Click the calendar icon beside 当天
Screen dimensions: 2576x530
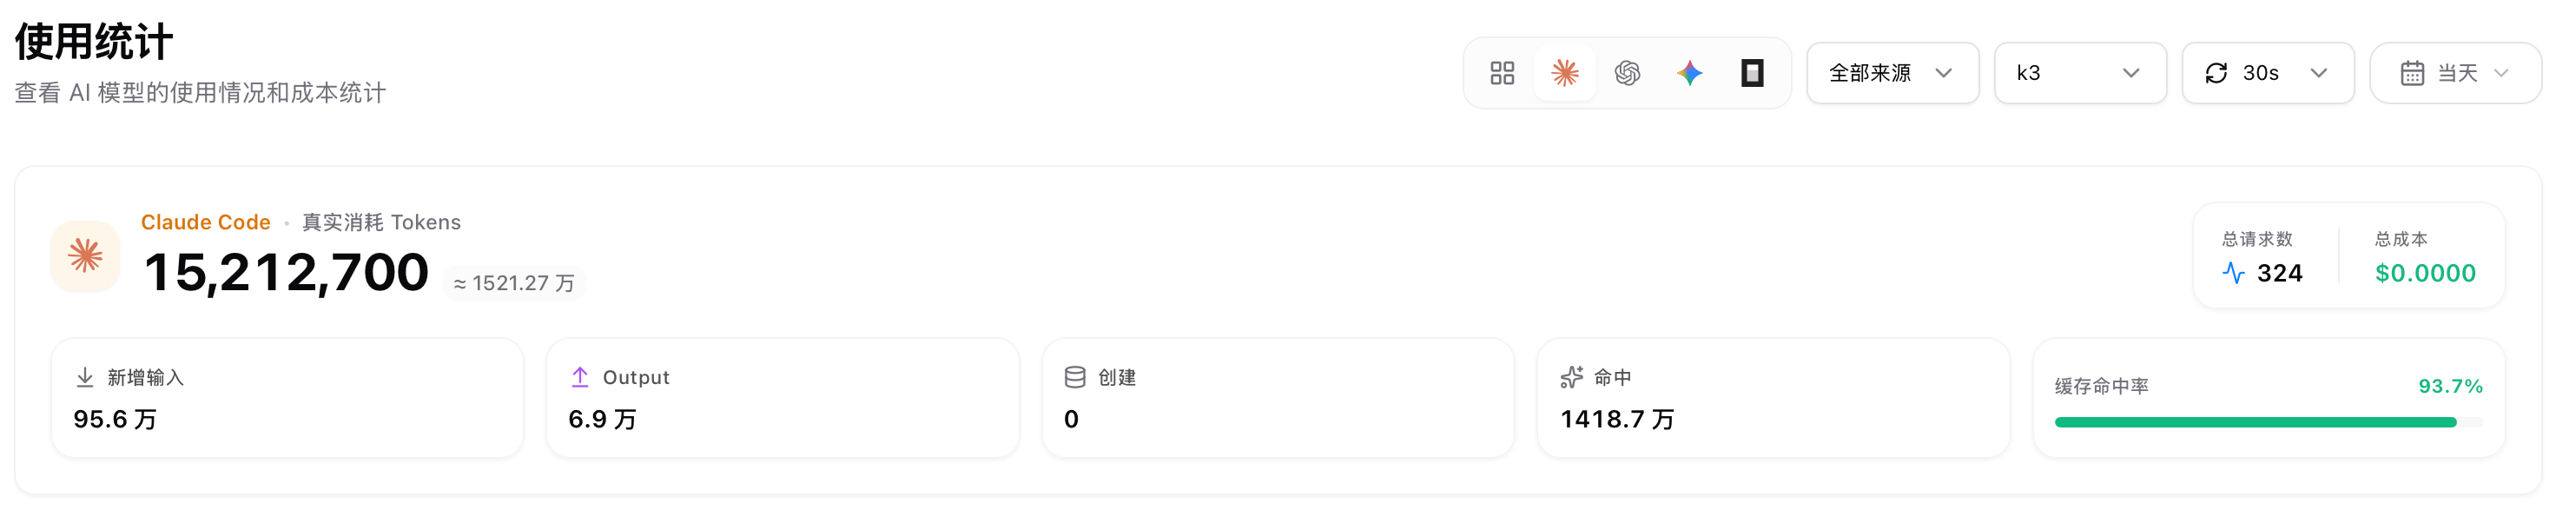pyautogui.click(x=2412, y=73)
